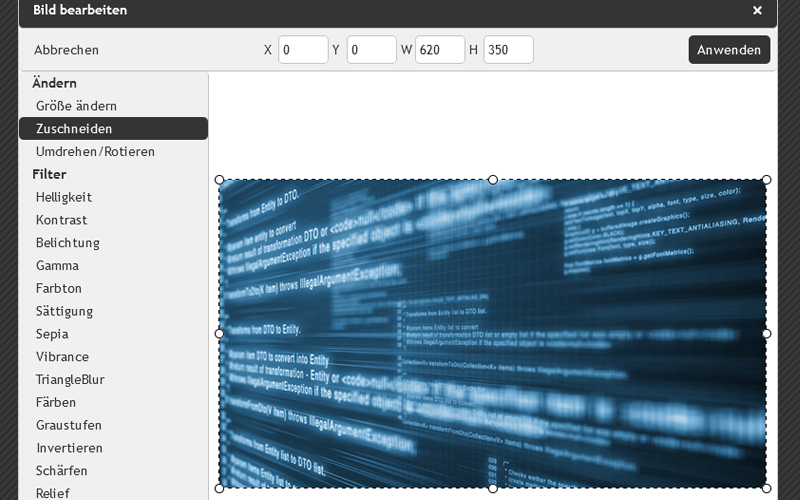Viewport: 800px width, 500px height.
Task: Choose the Helligkeit filter
Action: 64,197
